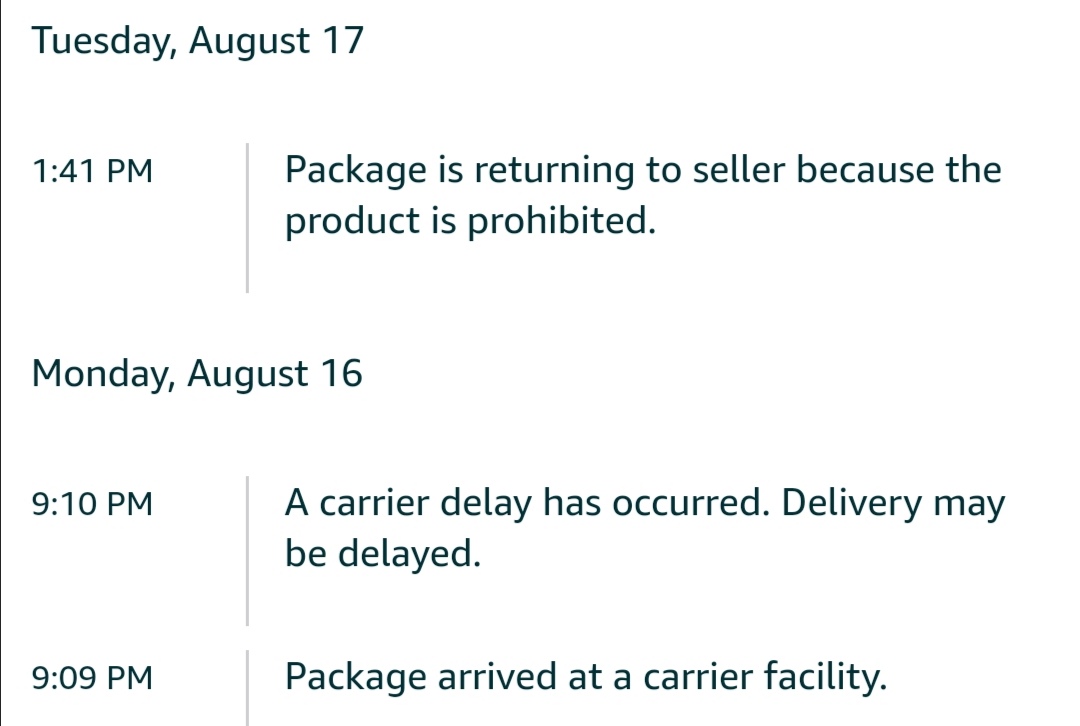
Task: Click the vertical divider beside 9:09 PM
Action: point(247,687)
